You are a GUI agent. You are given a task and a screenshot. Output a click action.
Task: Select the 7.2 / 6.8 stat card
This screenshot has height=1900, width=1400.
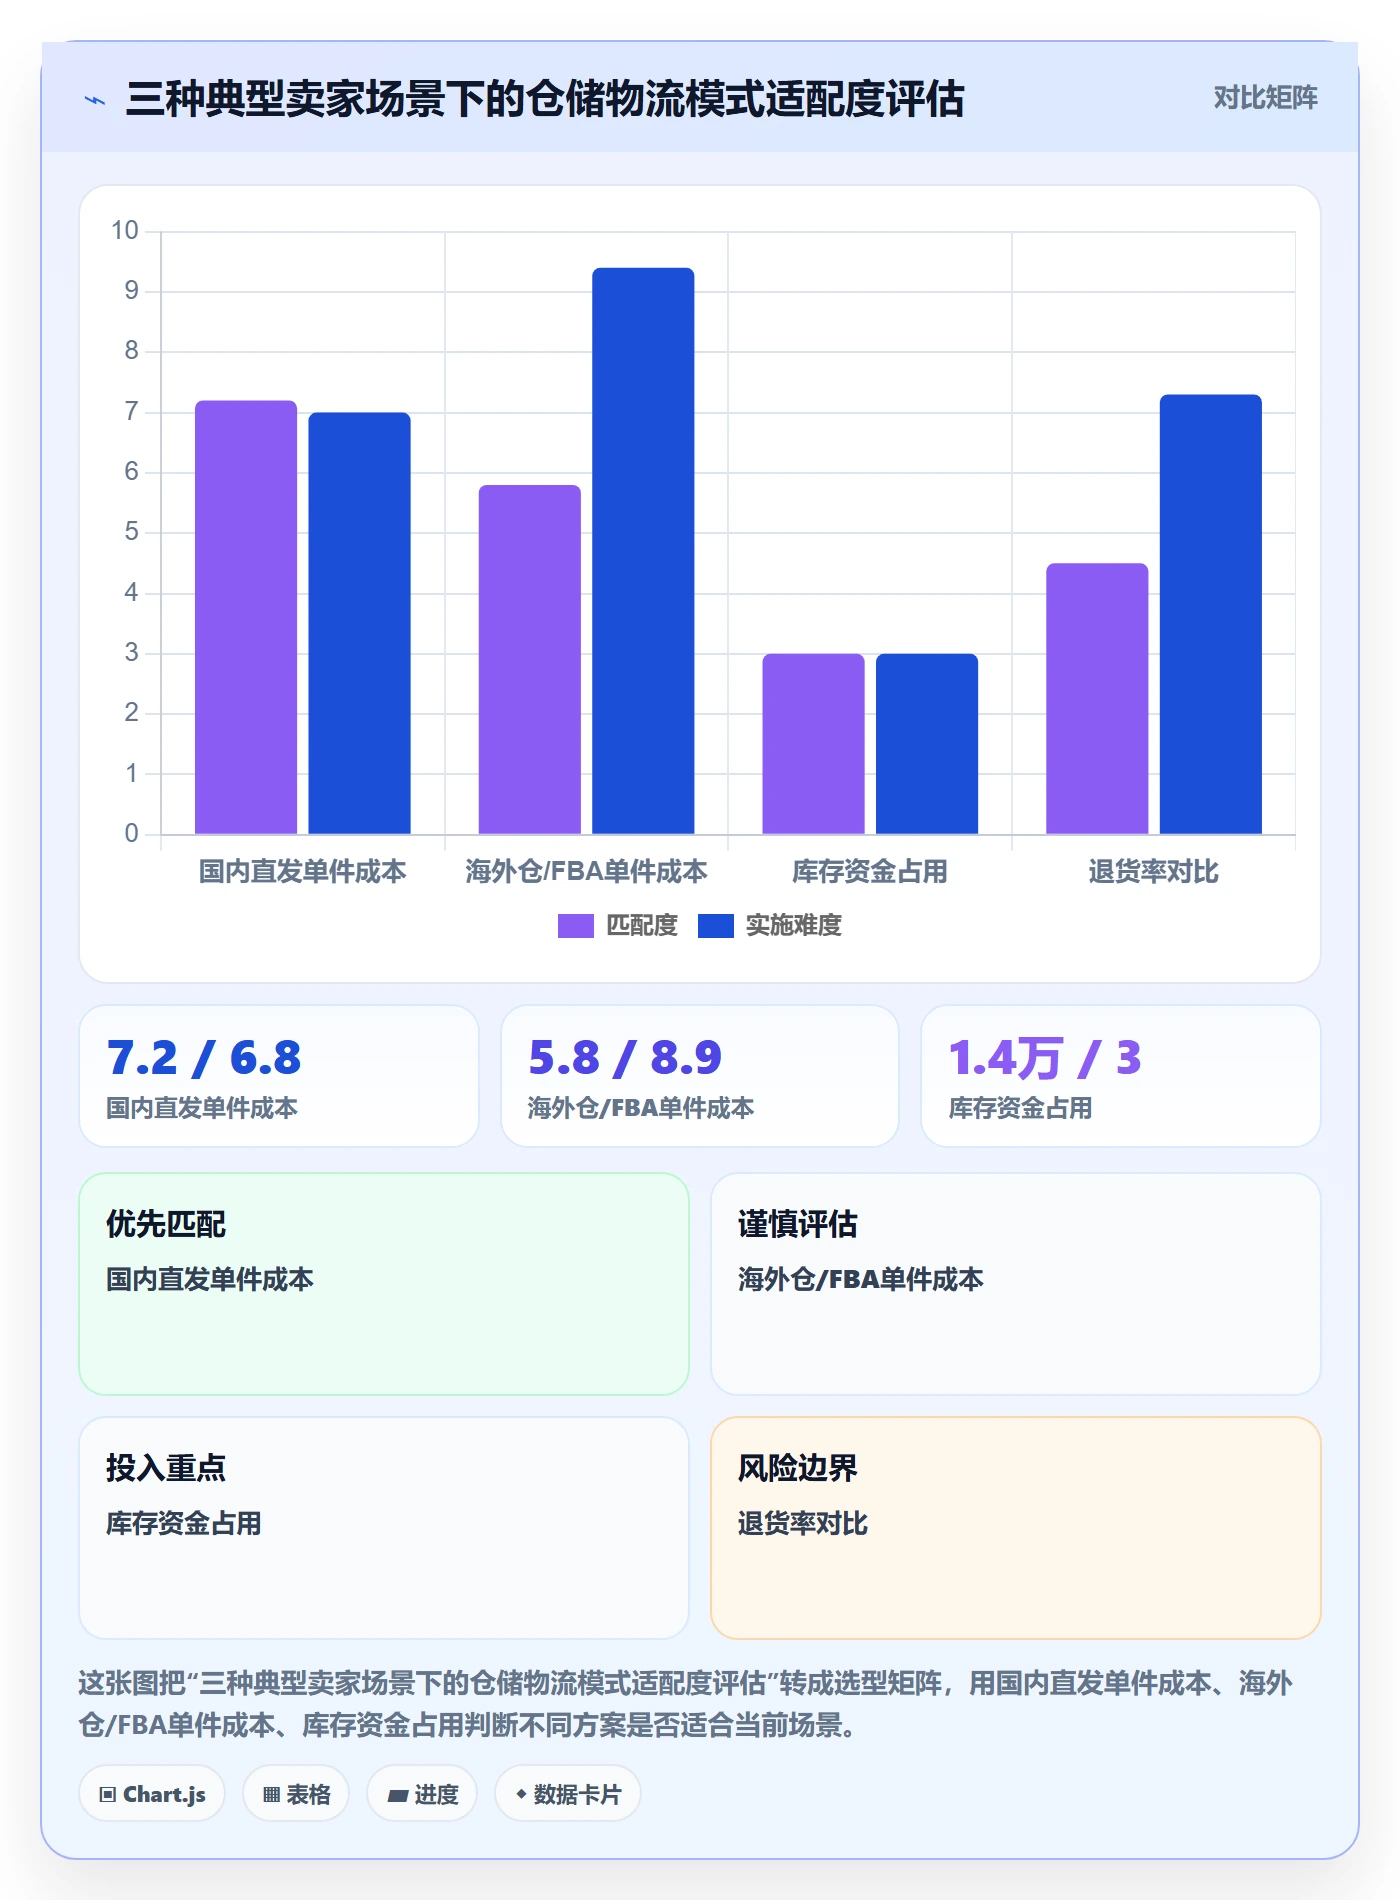(x=279, y=1076)
